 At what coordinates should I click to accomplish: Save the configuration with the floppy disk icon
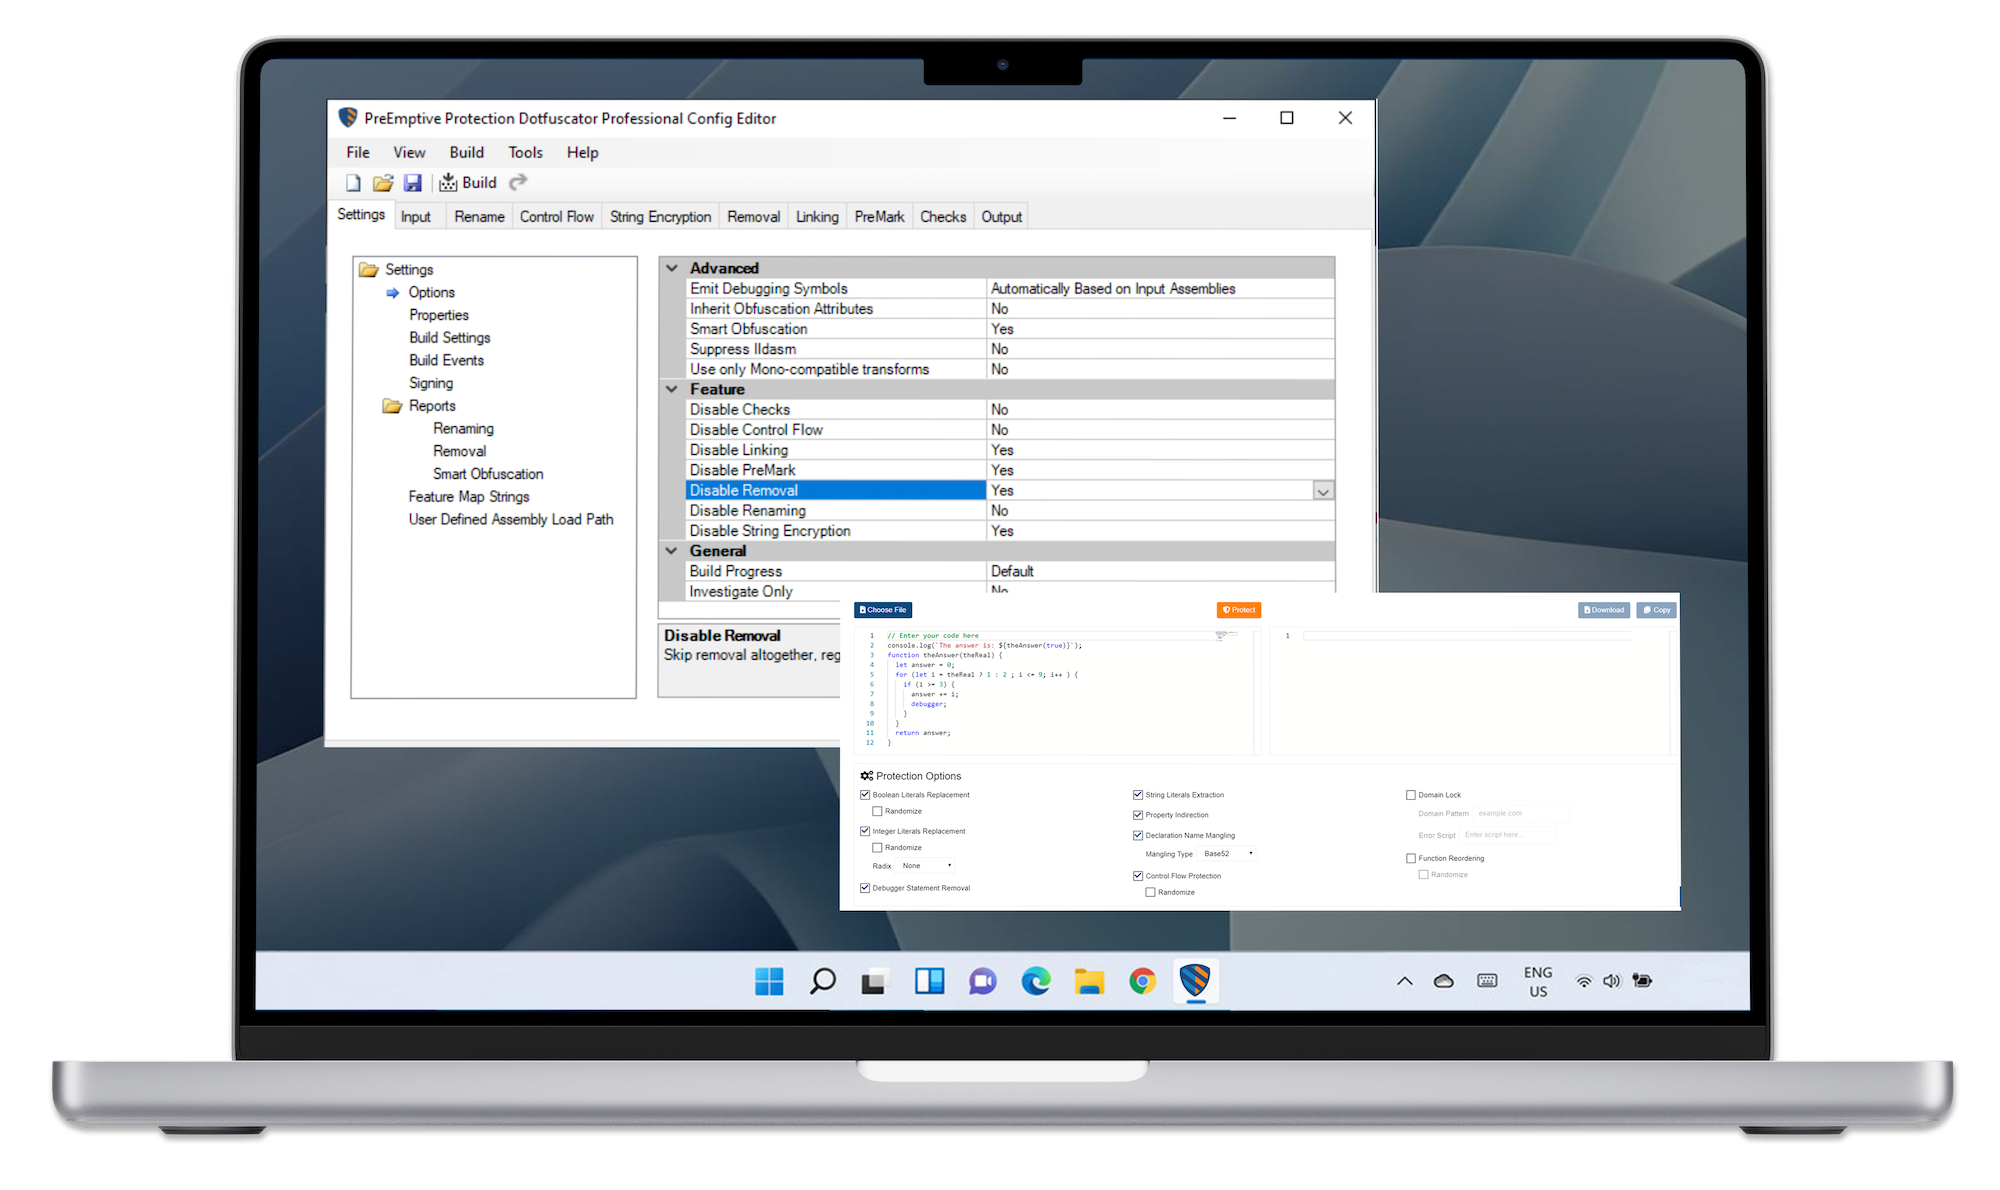(413, 182)
